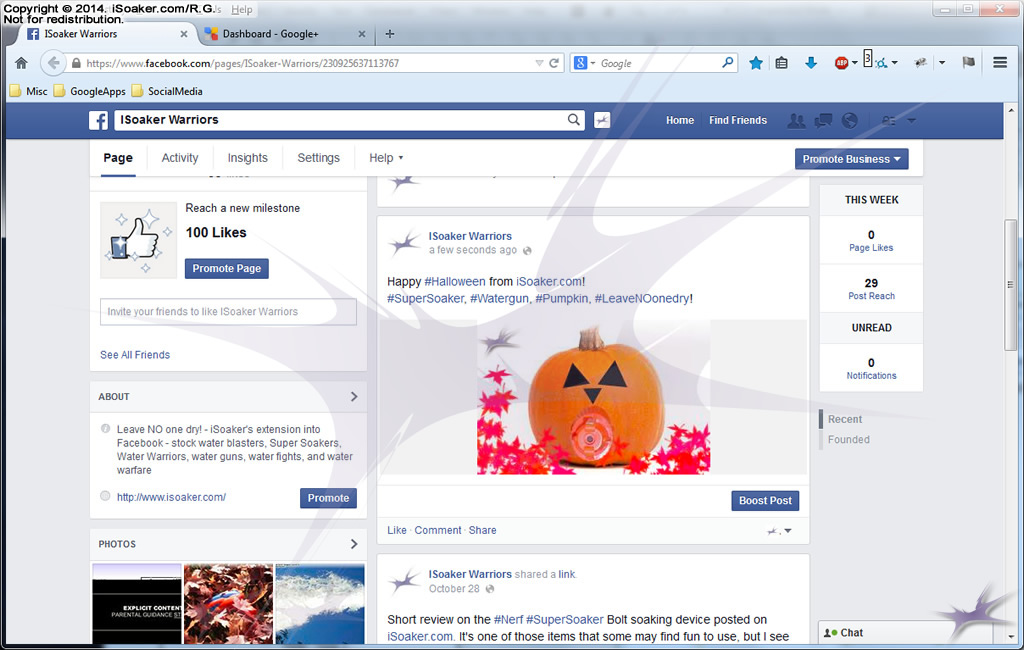
Task: Open Find Friends in Facebook top bar
Action: click(738, 120)
